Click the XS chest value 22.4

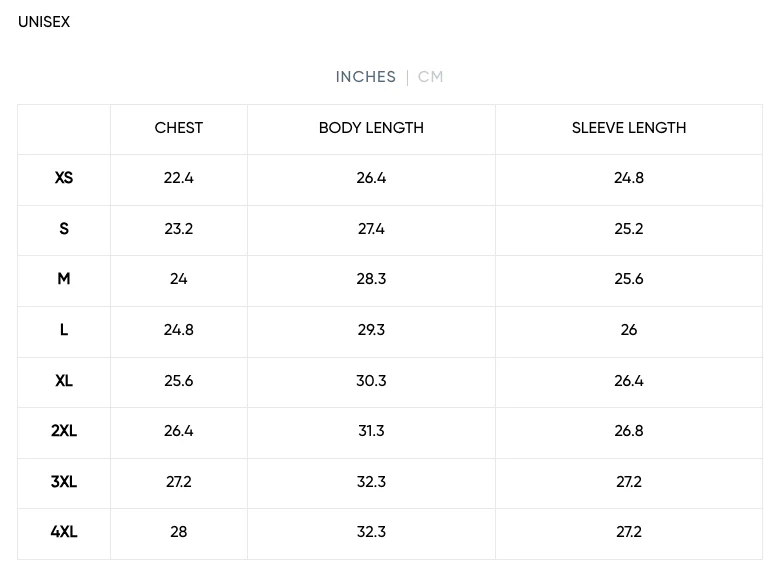(179, 178)
